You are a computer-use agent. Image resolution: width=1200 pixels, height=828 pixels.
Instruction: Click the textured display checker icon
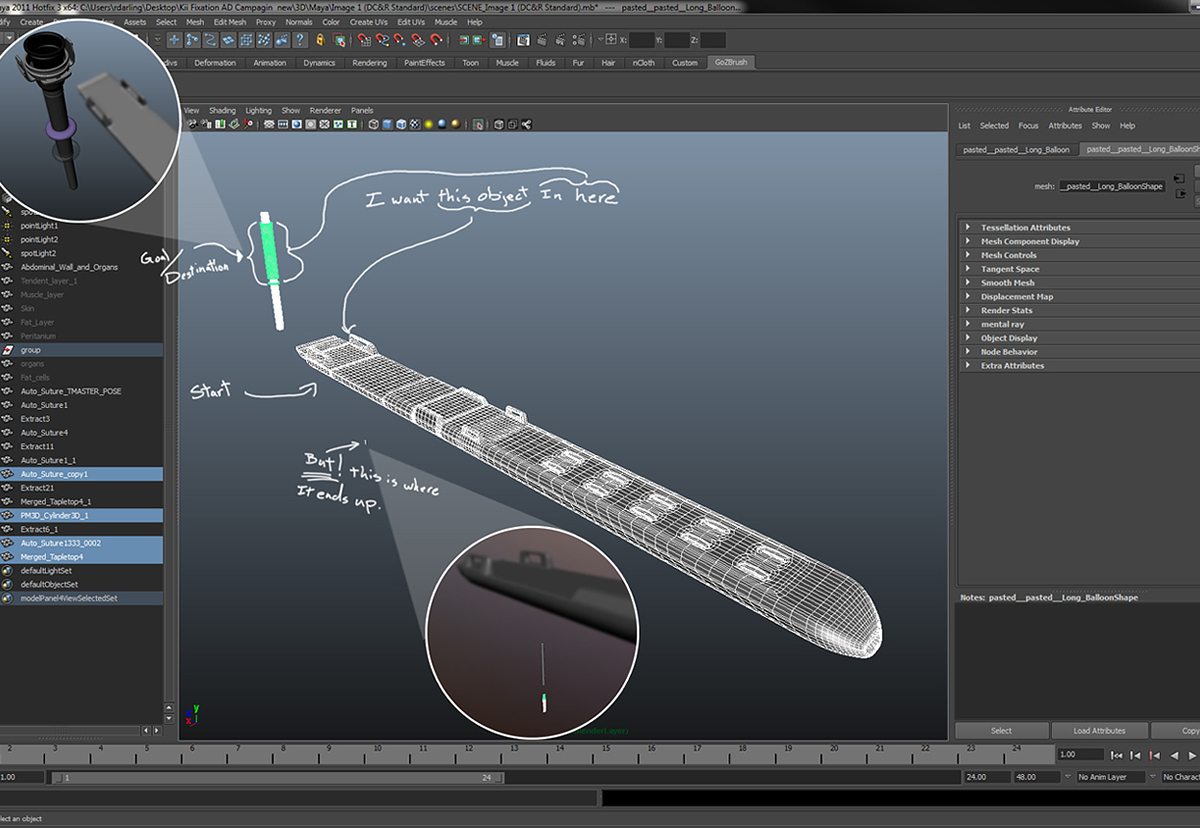coord(415,124)
